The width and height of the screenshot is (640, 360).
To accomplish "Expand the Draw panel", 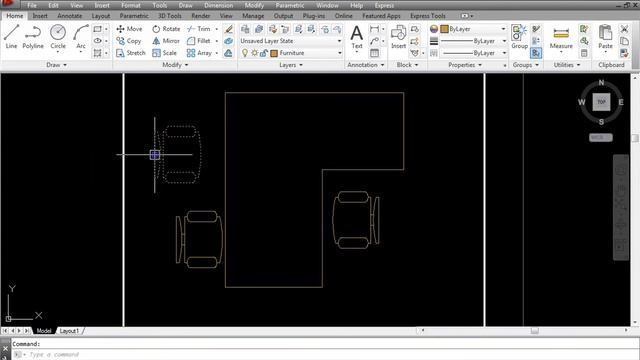I will pyautogui.click(x=56, y=65).
